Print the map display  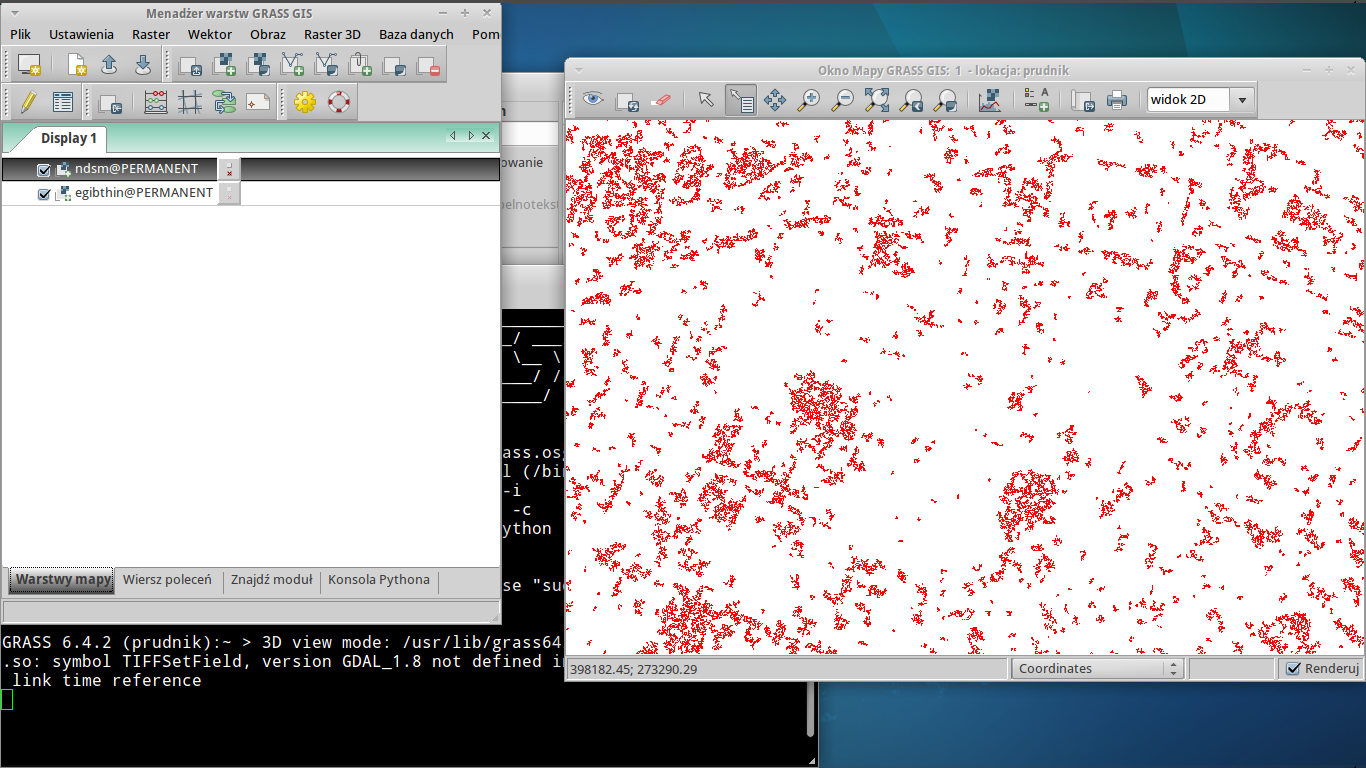1117,99
